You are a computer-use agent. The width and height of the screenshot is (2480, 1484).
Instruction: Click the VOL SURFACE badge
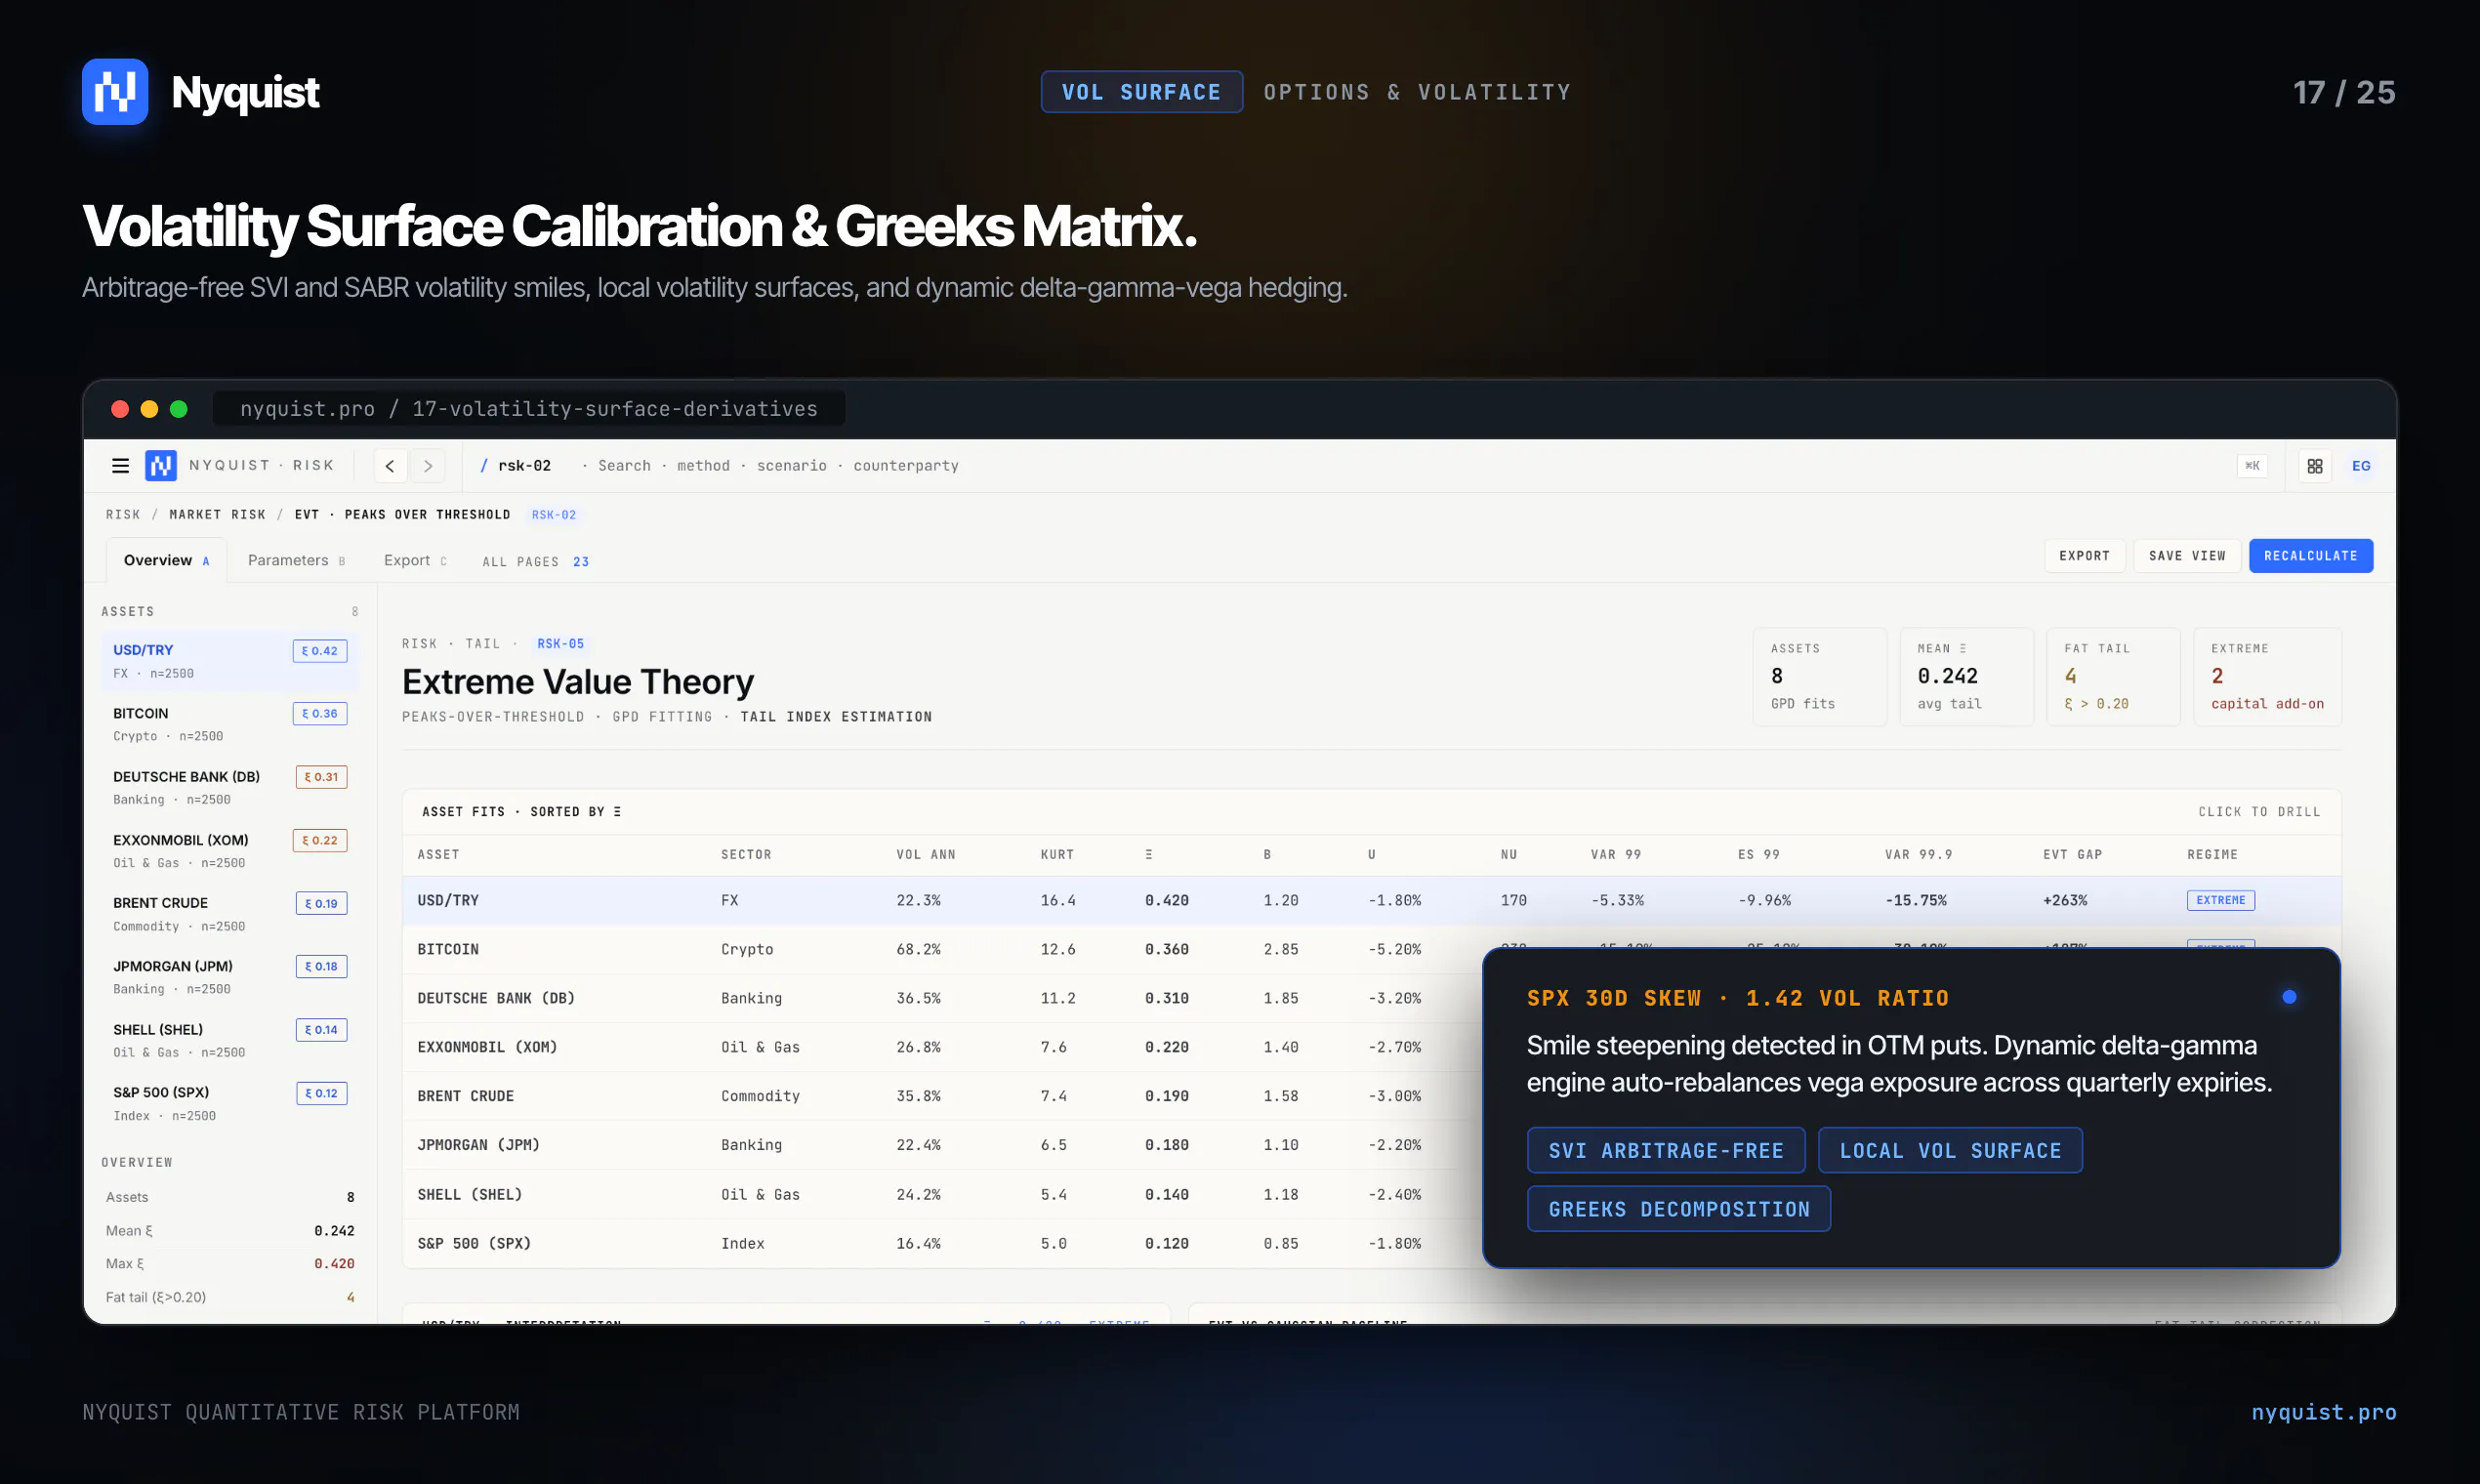pyautogui.click(x=1142, y=92)
